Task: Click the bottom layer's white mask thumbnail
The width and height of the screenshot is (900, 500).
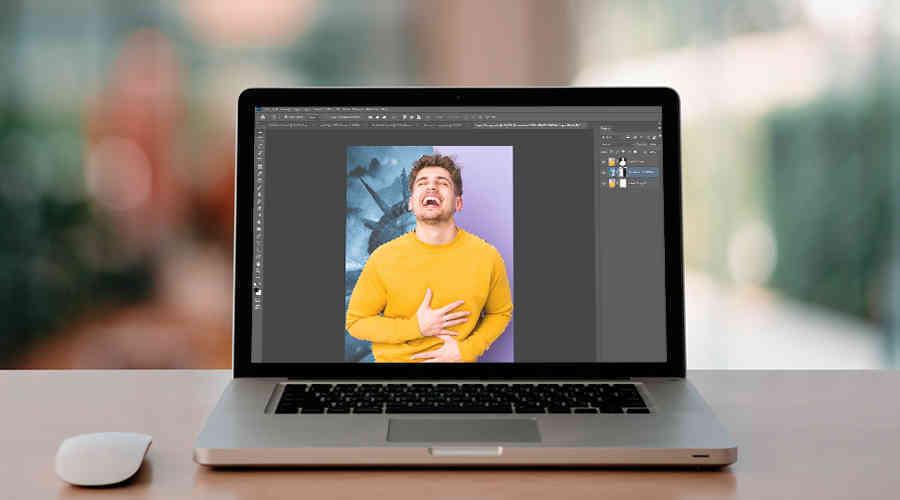Action: click(622, 183)
